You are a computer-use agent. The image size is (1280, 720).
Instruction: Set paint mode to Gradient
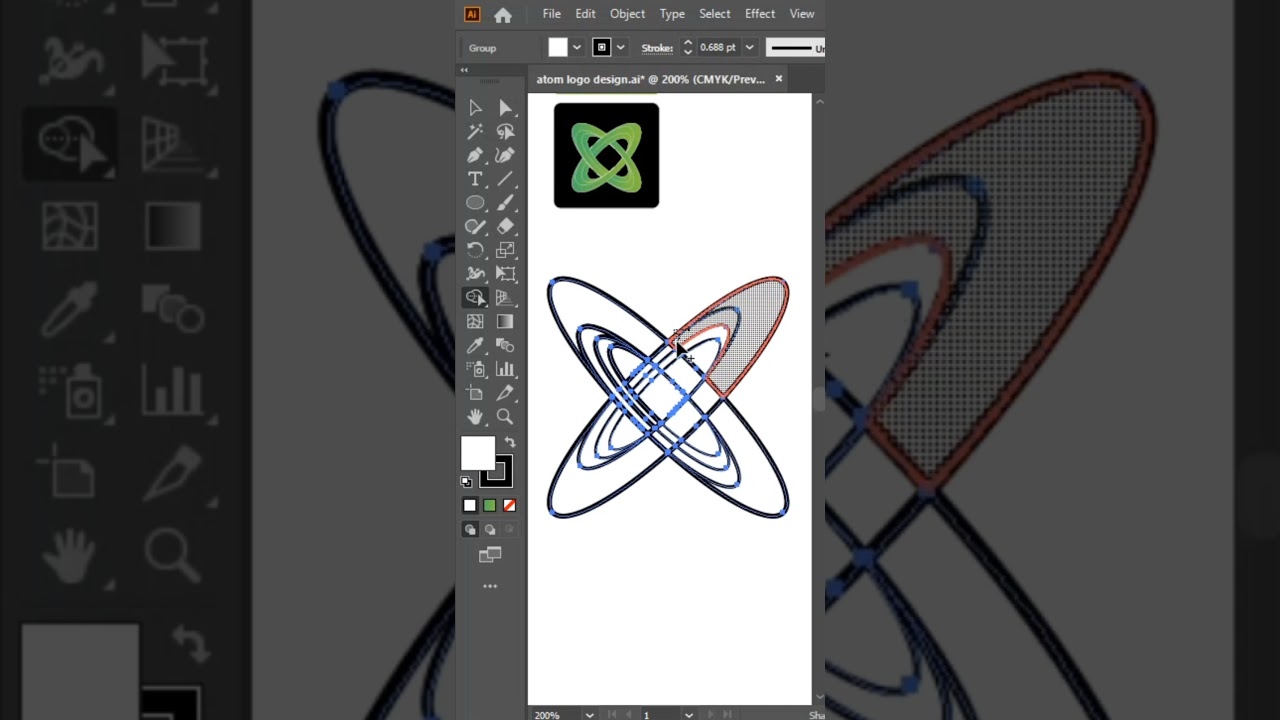[489, 505]
